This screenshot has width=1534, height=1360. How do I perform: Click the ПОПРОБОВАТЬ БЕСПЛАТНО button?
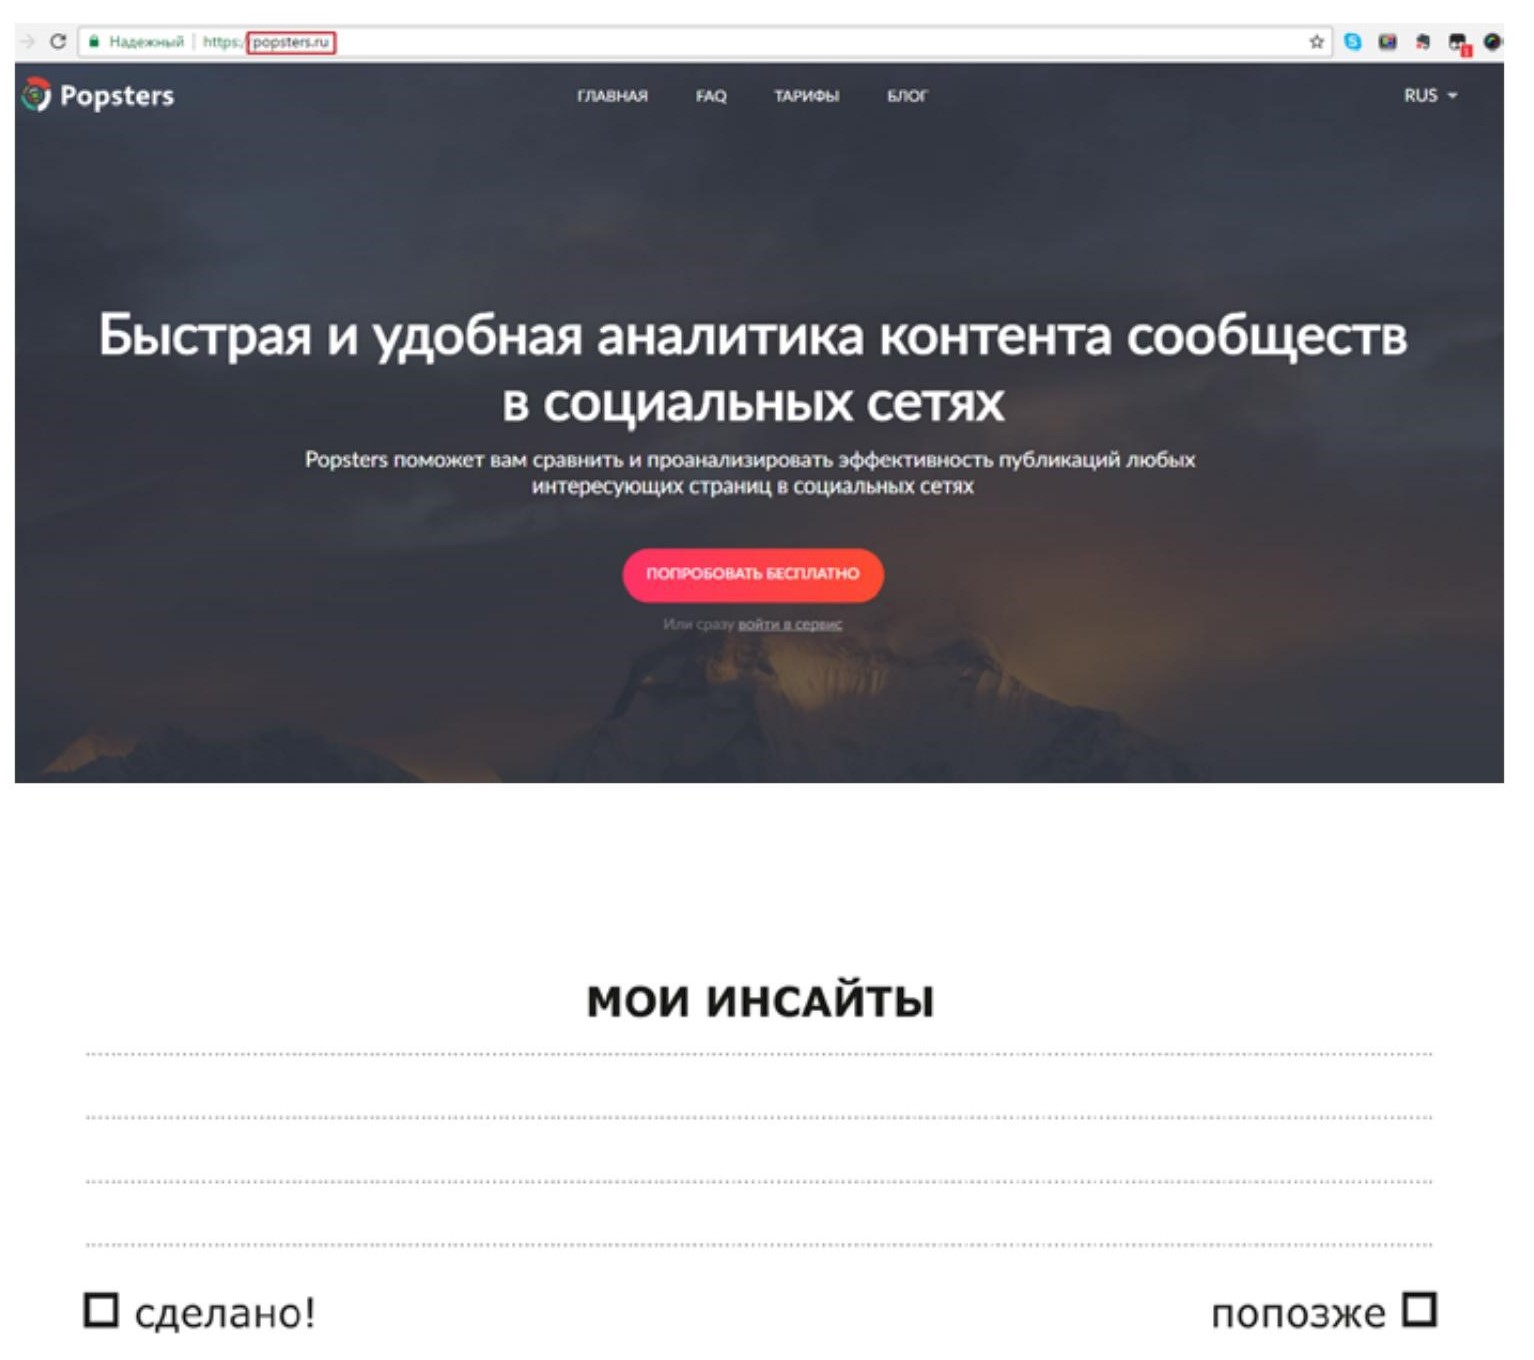coord(753,574)
